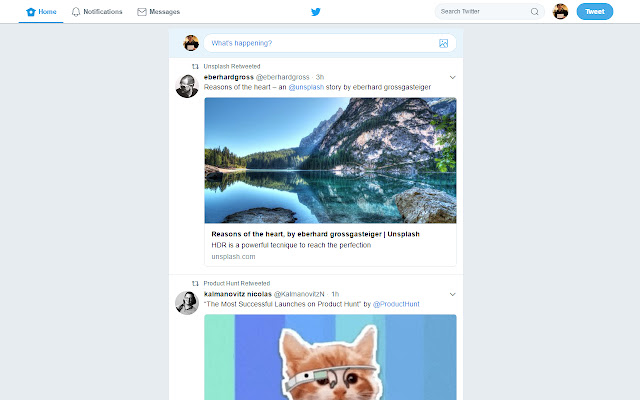Image resolution: width=640 pixels, height=400 pixels.
Task: Open the cat with glasses image
Action: (330, 357)
